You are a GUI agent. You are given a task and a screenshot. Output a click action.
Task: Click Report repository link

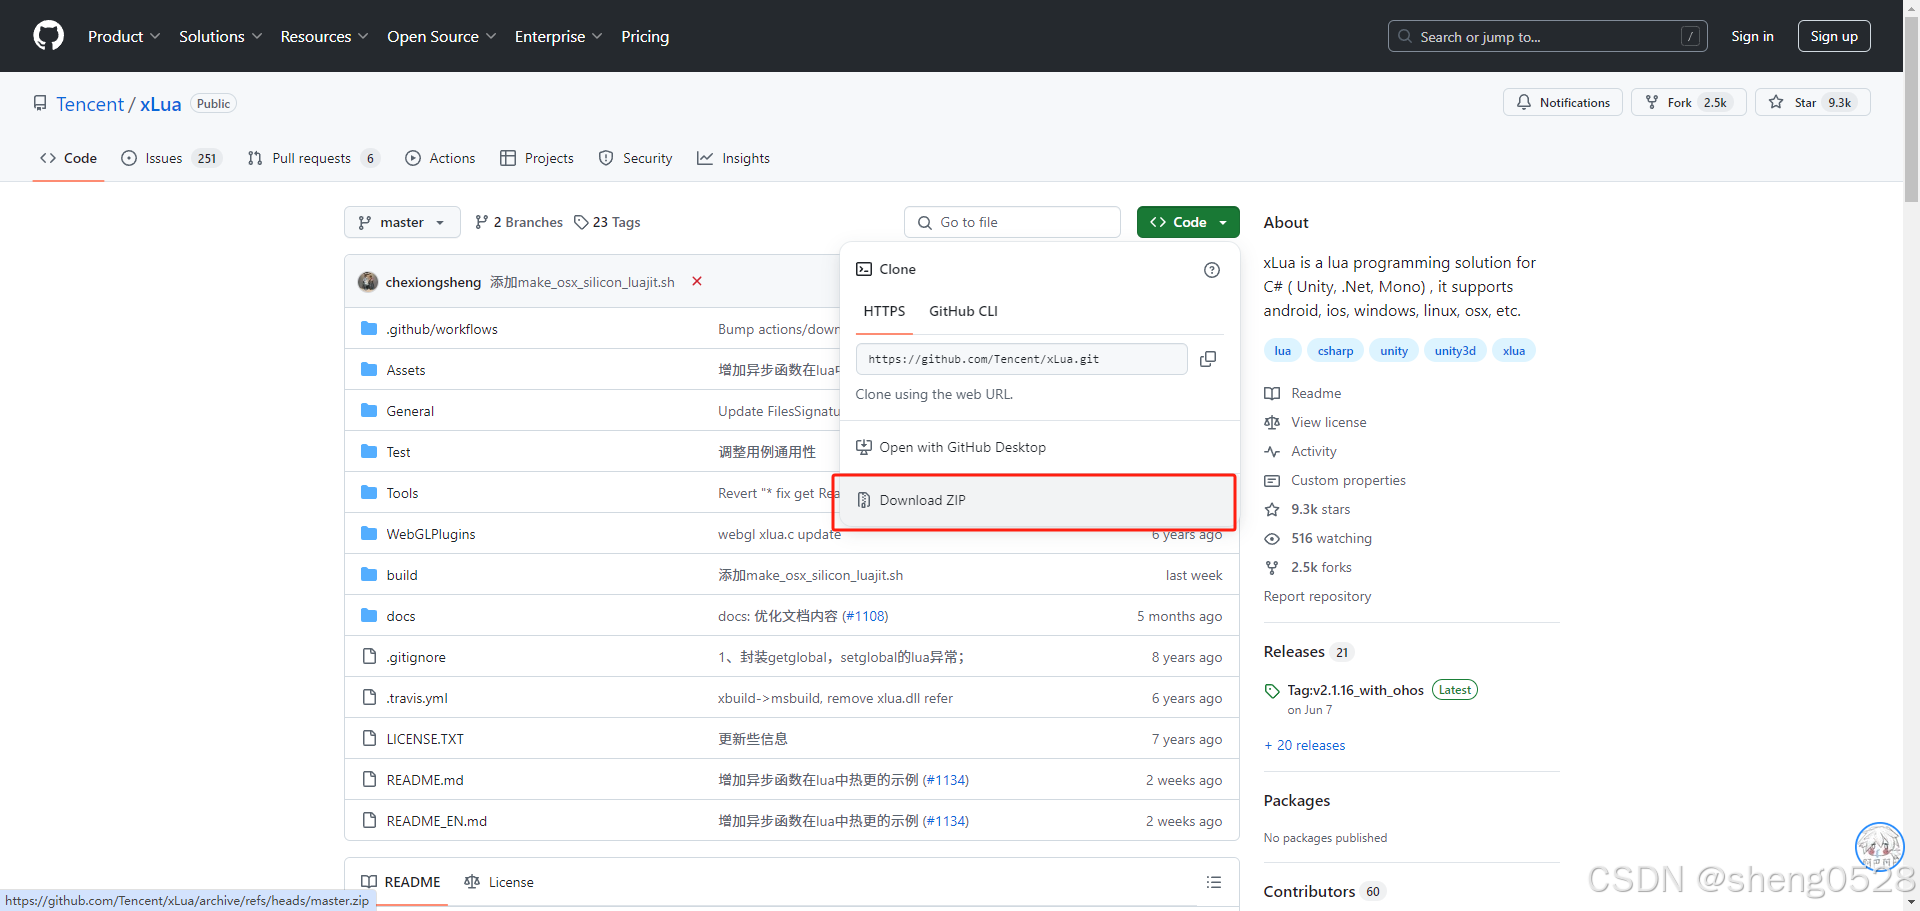point(1317,596)
